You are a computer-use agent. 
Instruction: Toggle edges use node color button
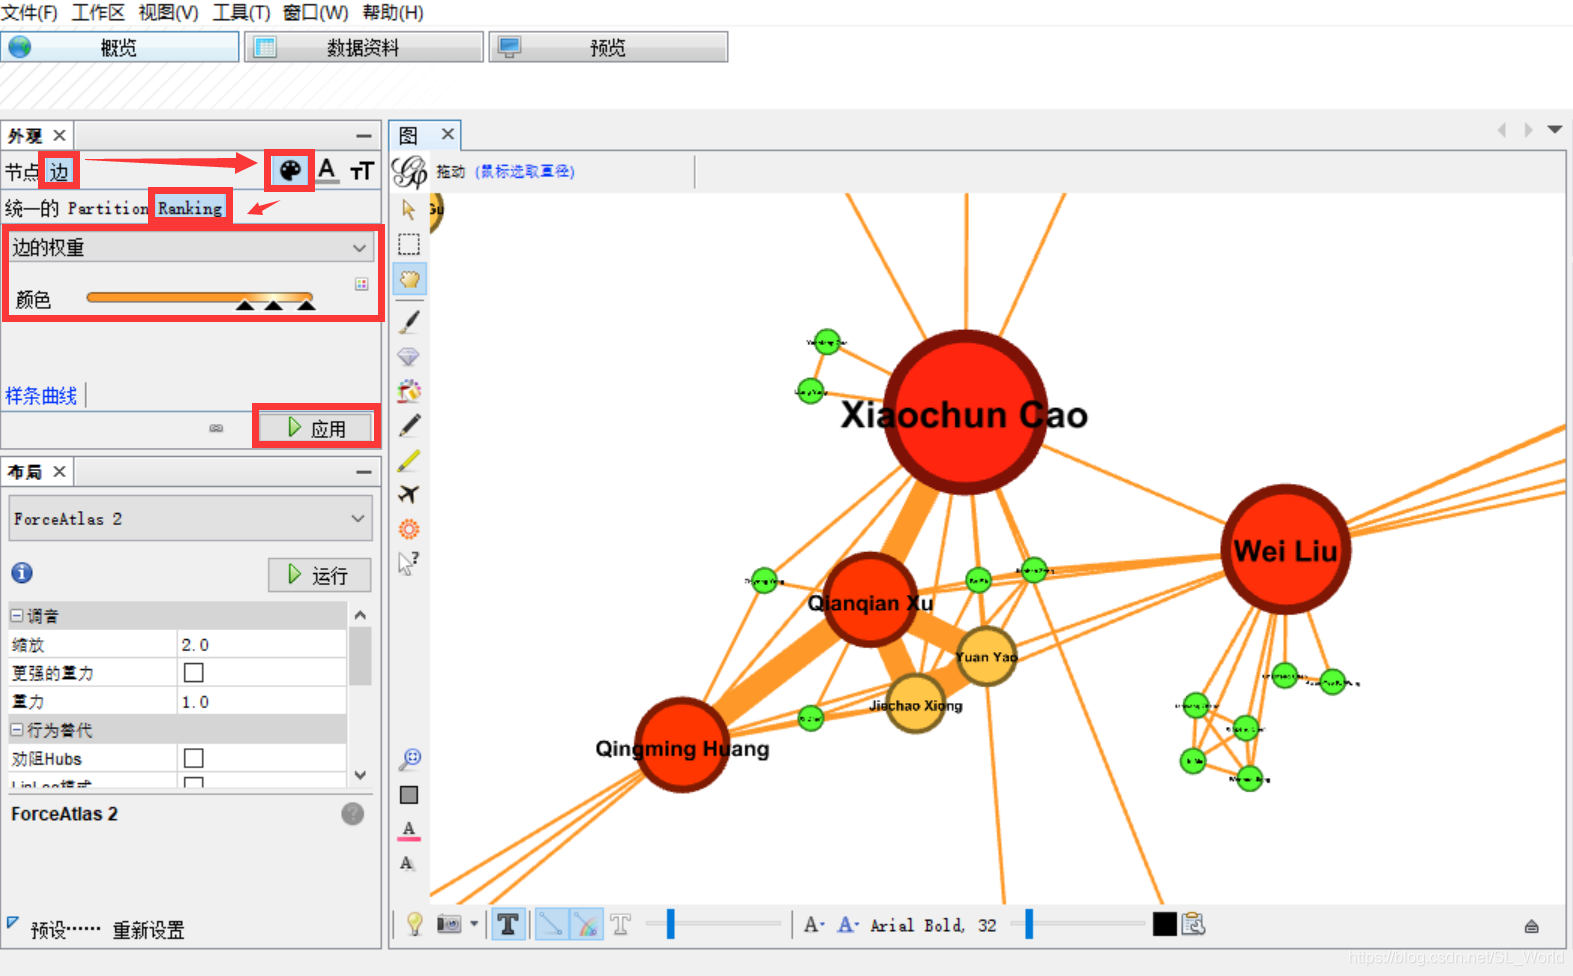(586, 925)
